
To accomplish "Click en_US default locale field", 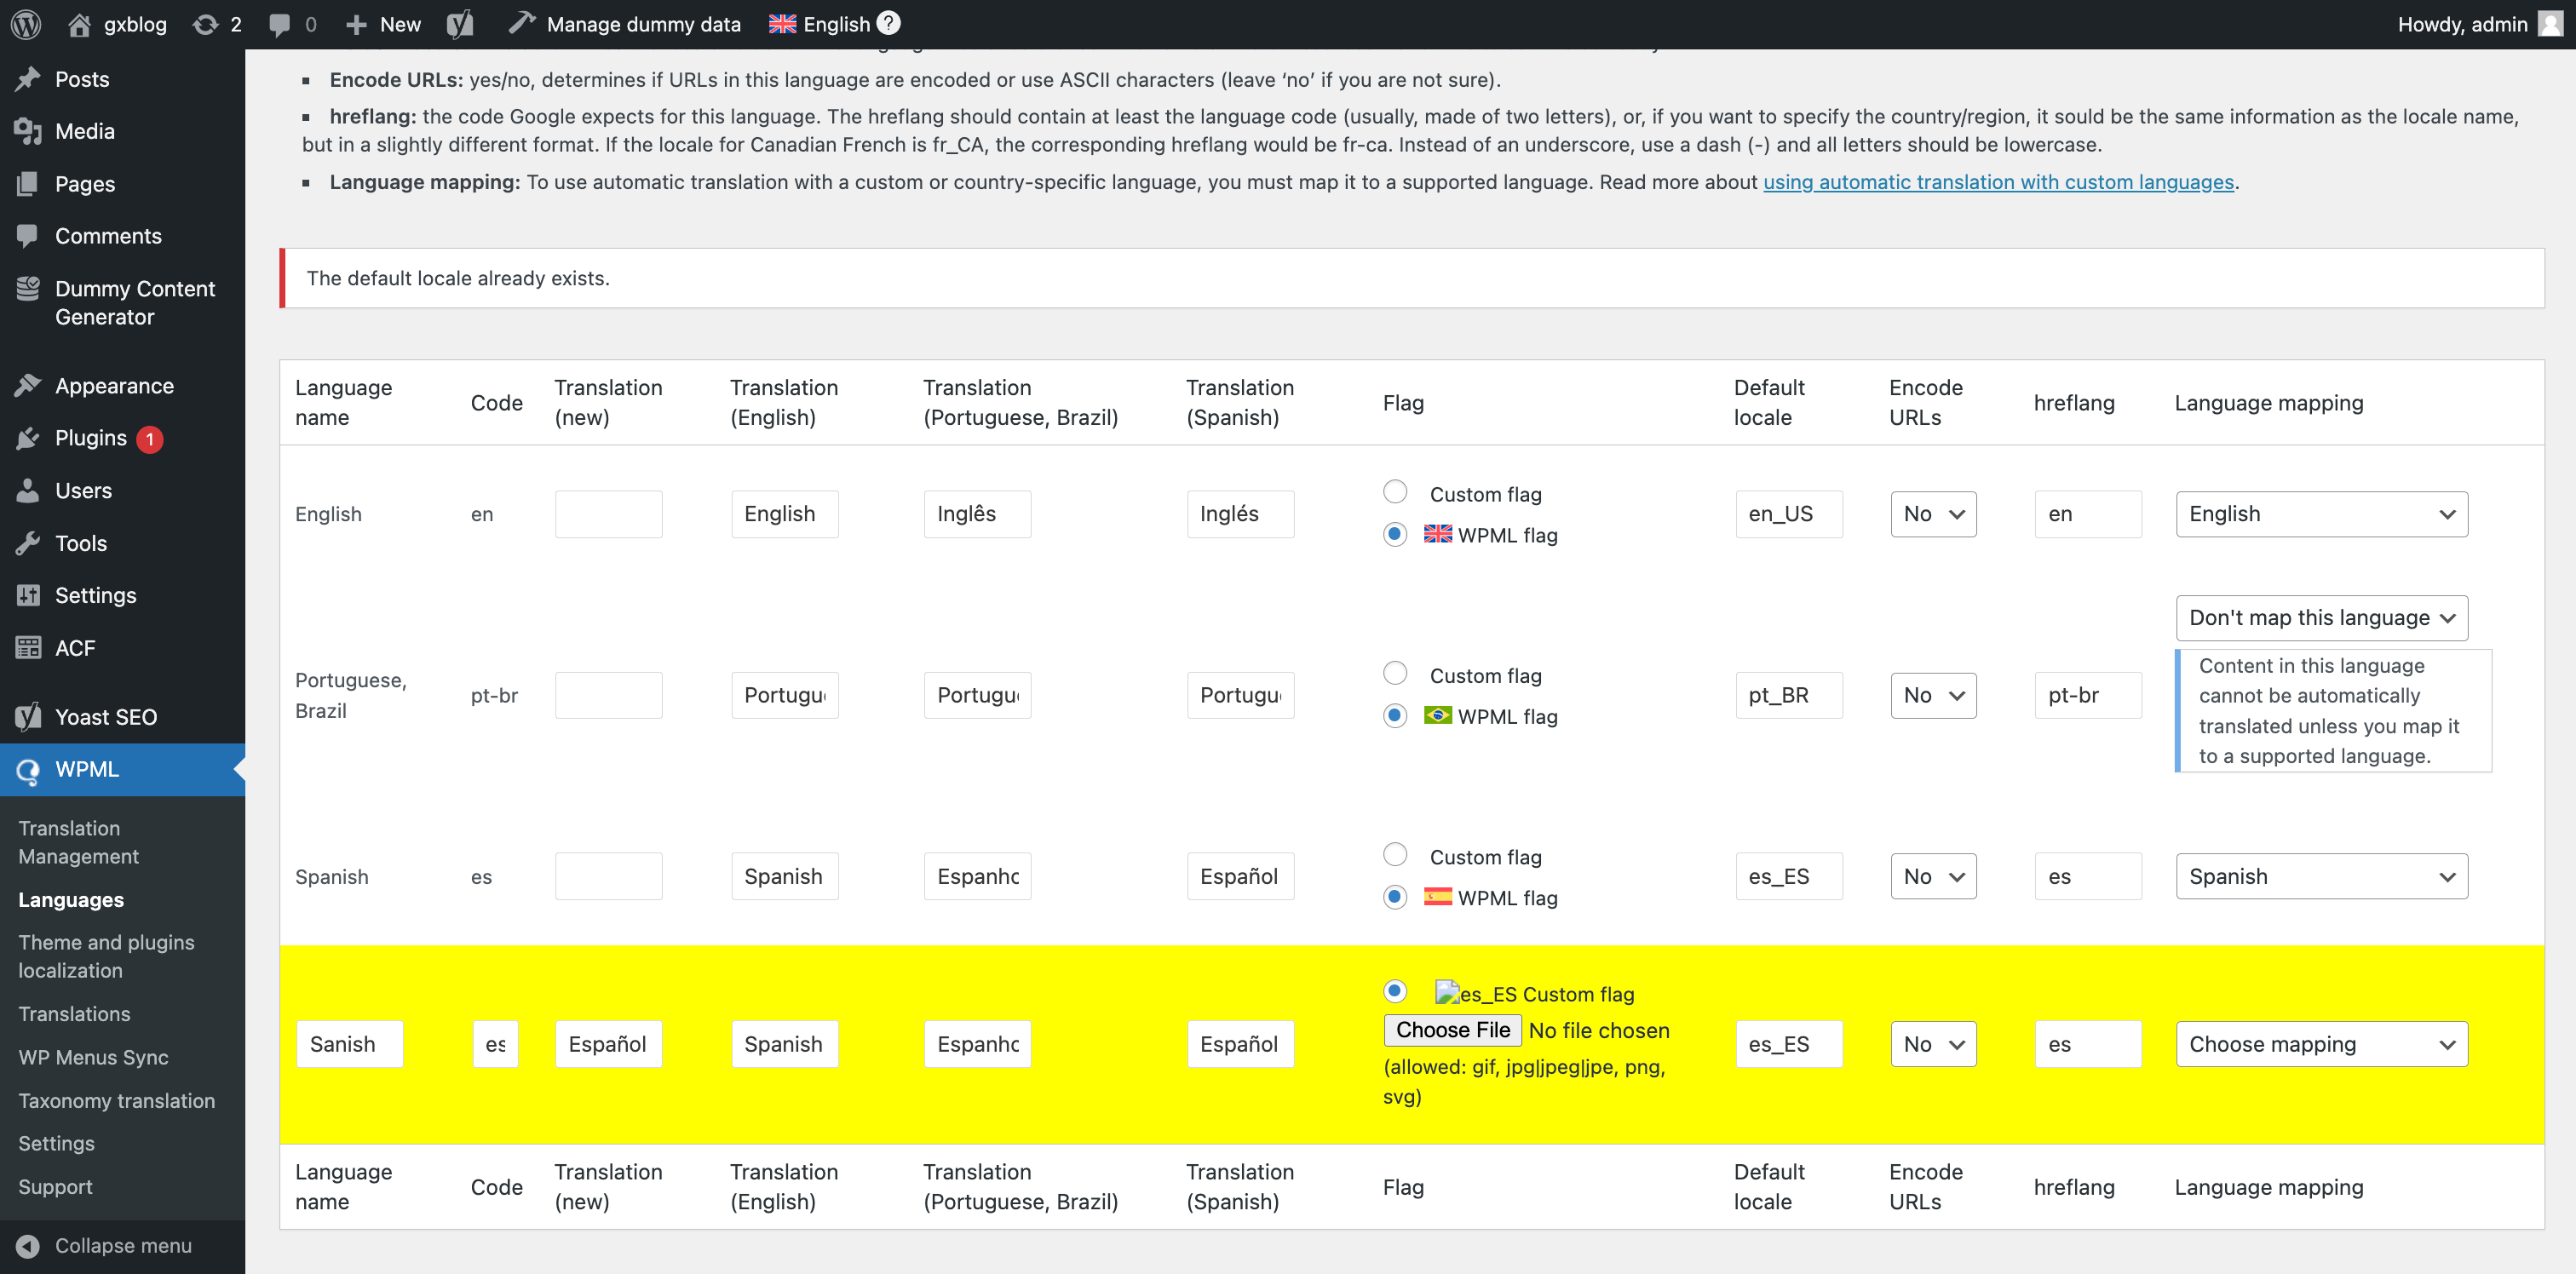I will (x=1788, y=514).
